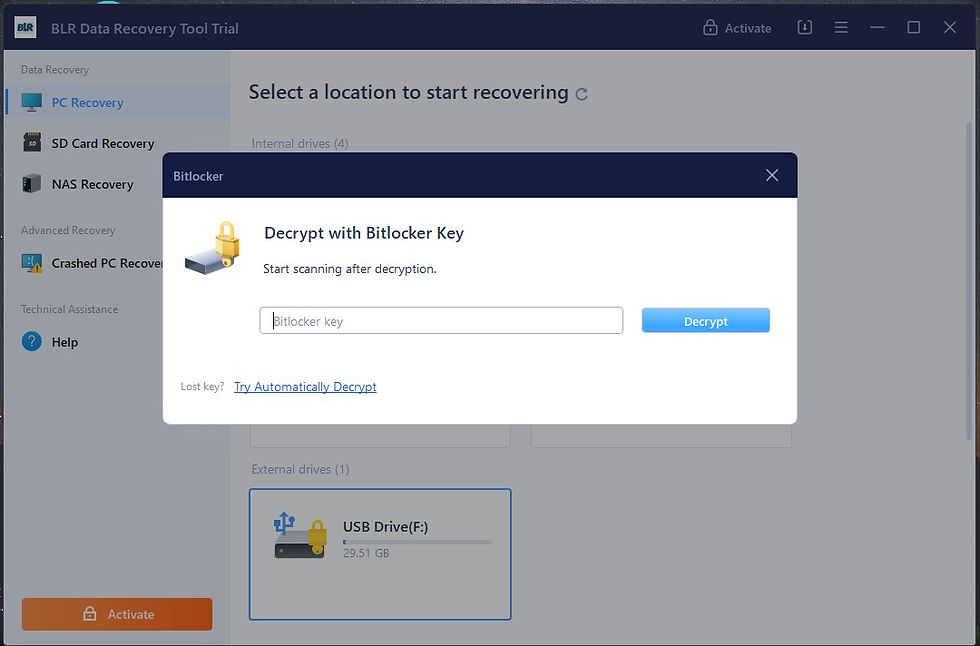
Task: Click the Bitlocker key input field
Action: tap(441, 321)
